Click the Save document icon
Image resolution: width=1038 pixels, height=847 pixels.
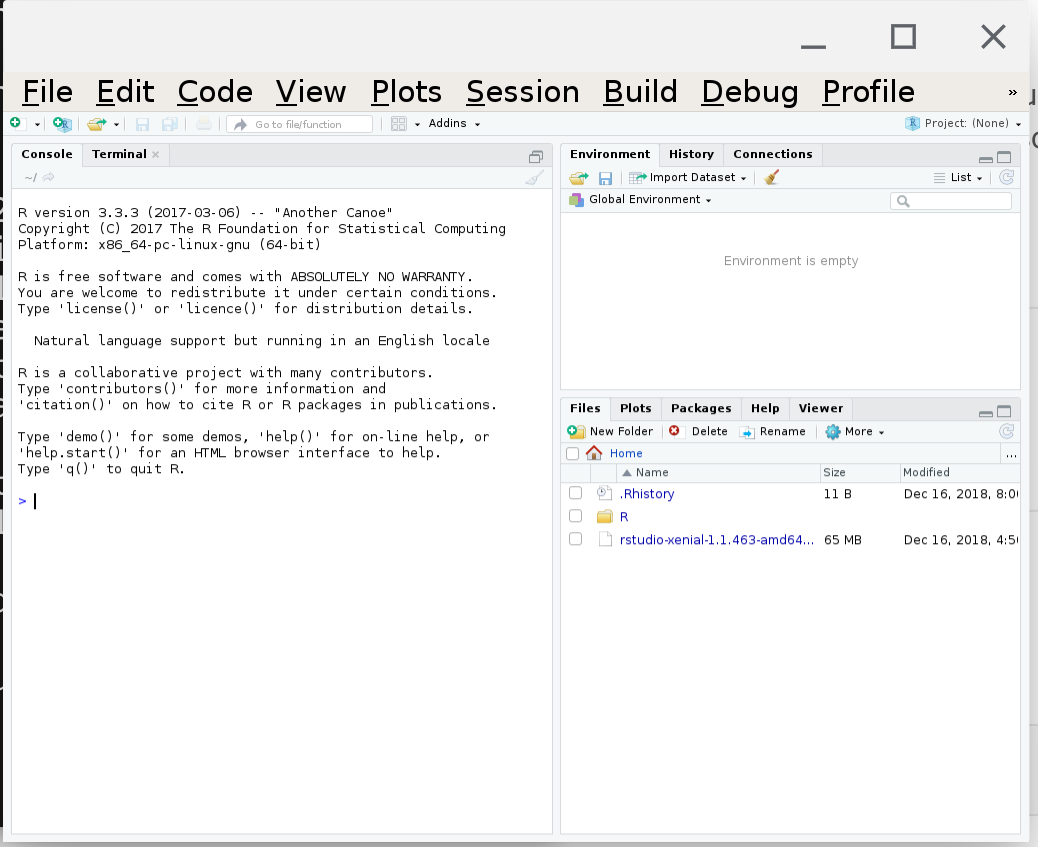click(142, 124)
